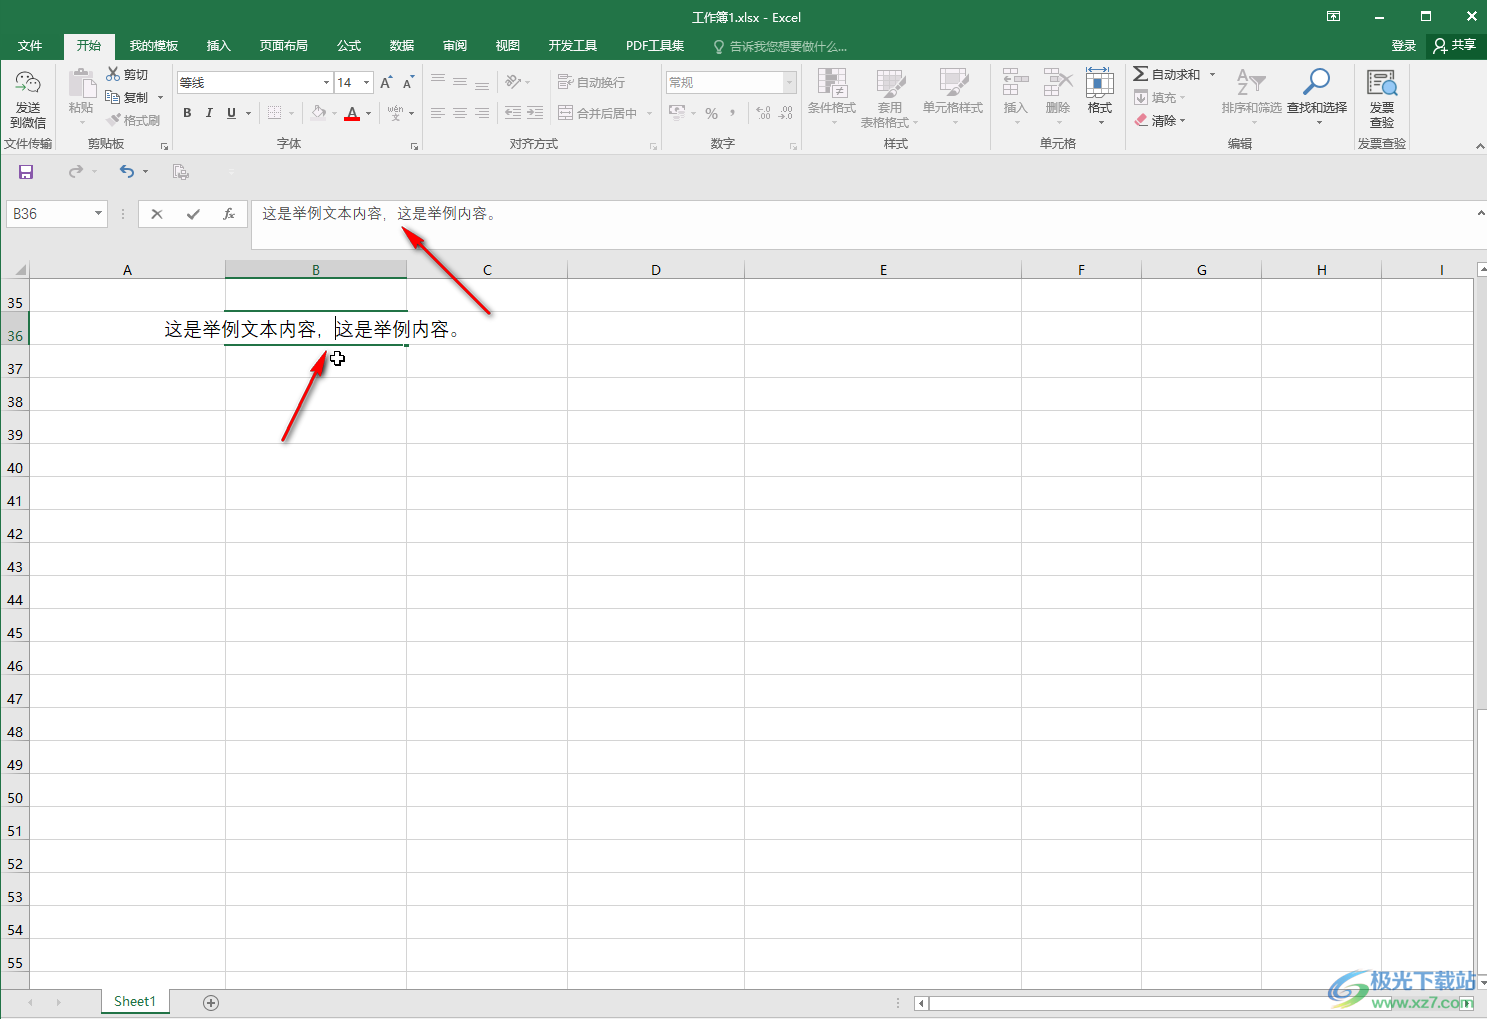Image resolution: width=1487 pixels, height=1019 pixels.
Task: Click the text orientation icon
Action: coord(513,82)
